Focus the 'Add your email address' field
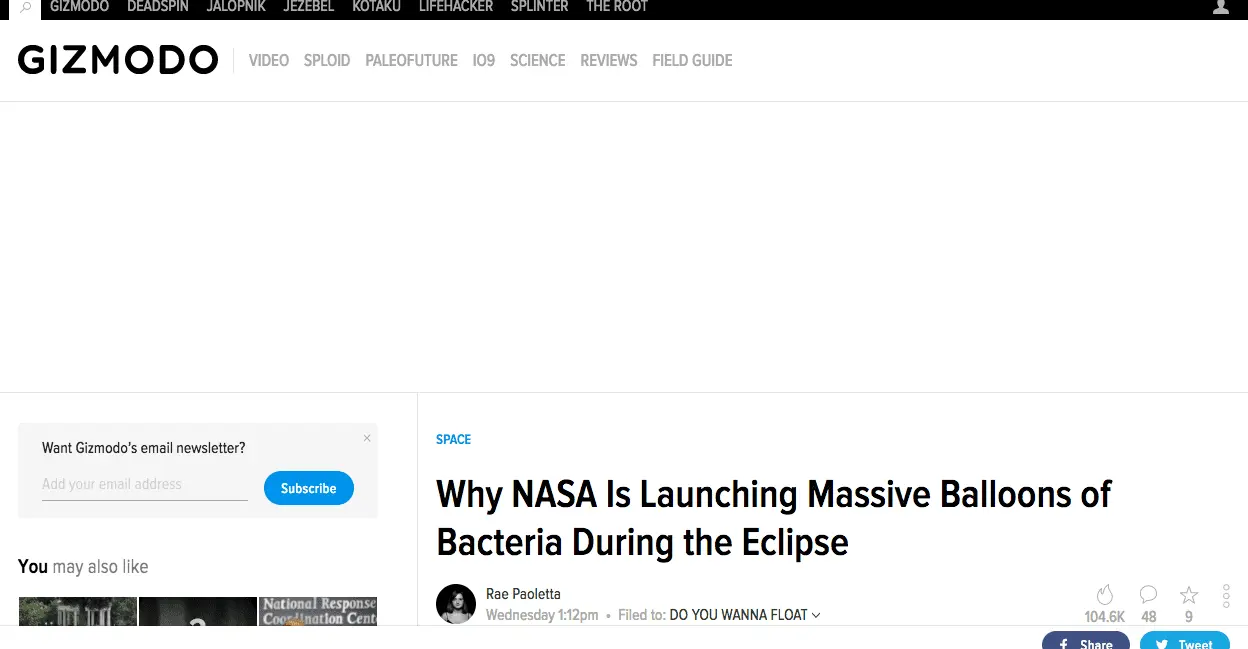The height and width of the screenshot is (649, 1248). [x=145, y=485]
